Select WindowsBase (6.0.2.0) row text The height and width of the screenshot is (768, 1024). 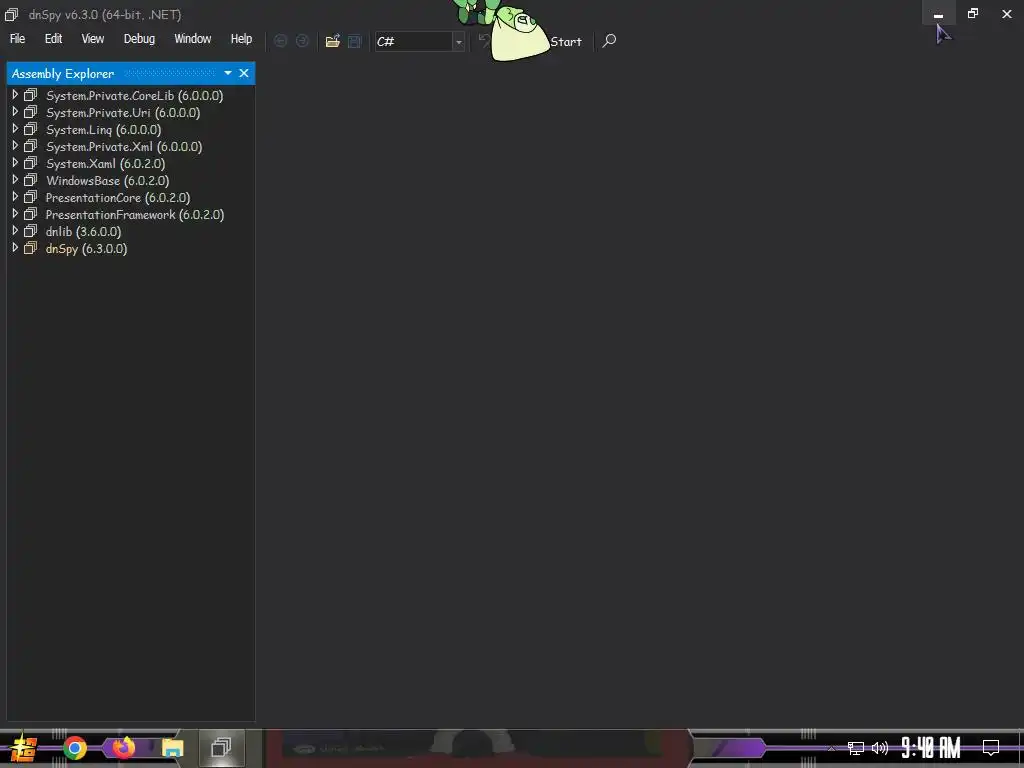coord(108,180)
